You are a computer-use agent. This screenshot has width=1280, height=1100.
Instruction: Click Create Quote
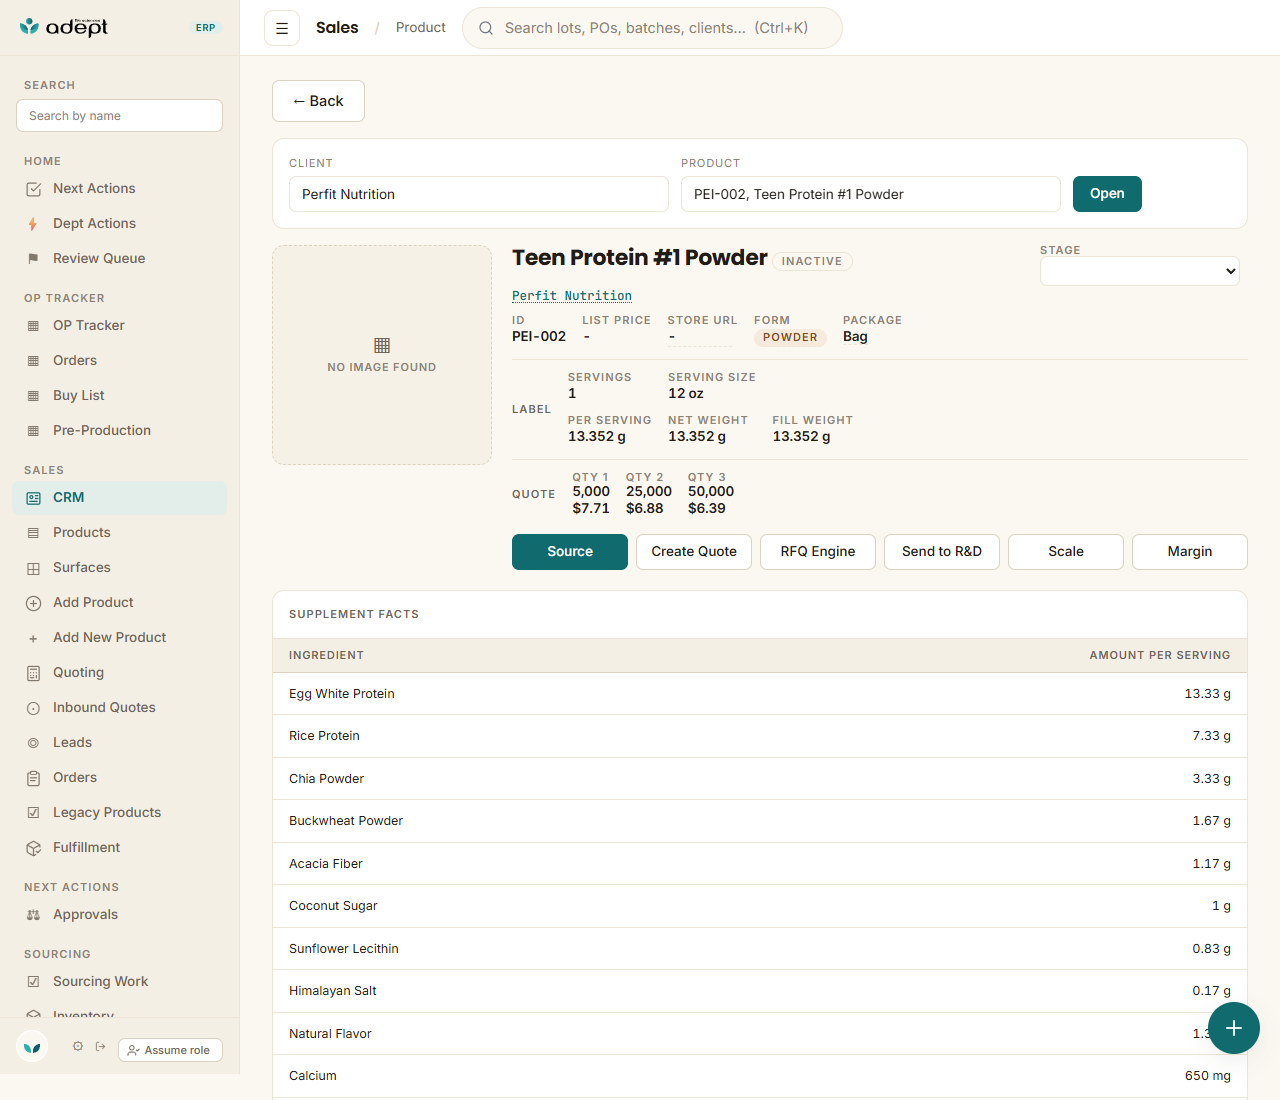pos(694,552)
